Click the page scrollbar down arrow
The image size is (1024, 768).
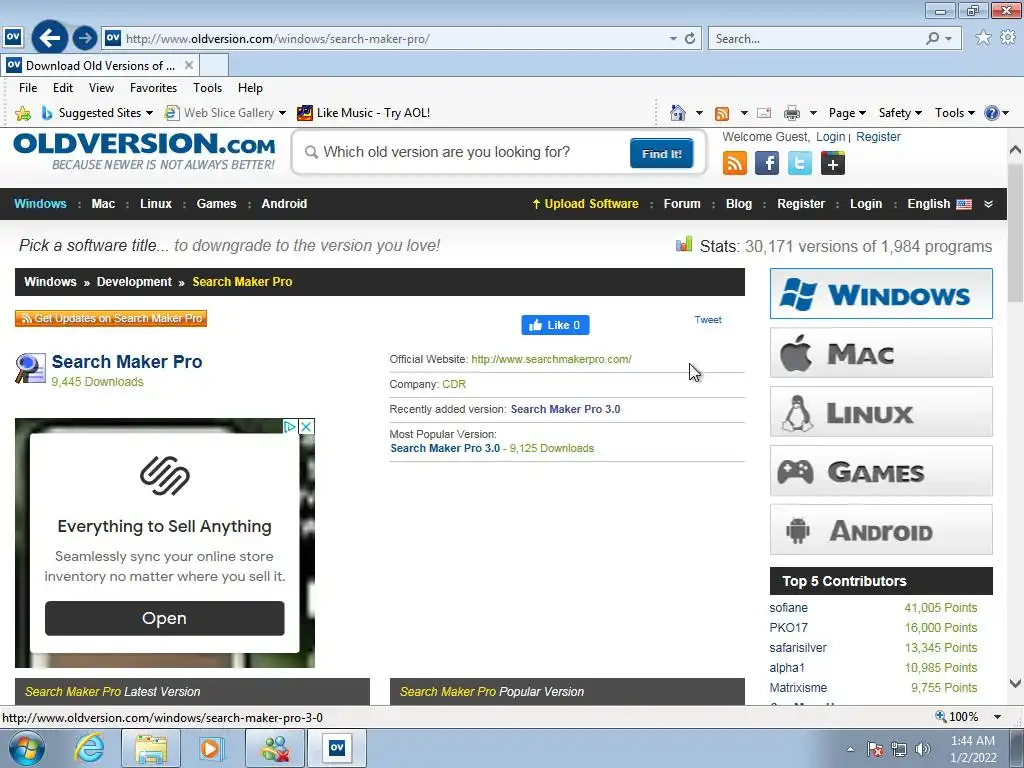tap(1016, 684)
